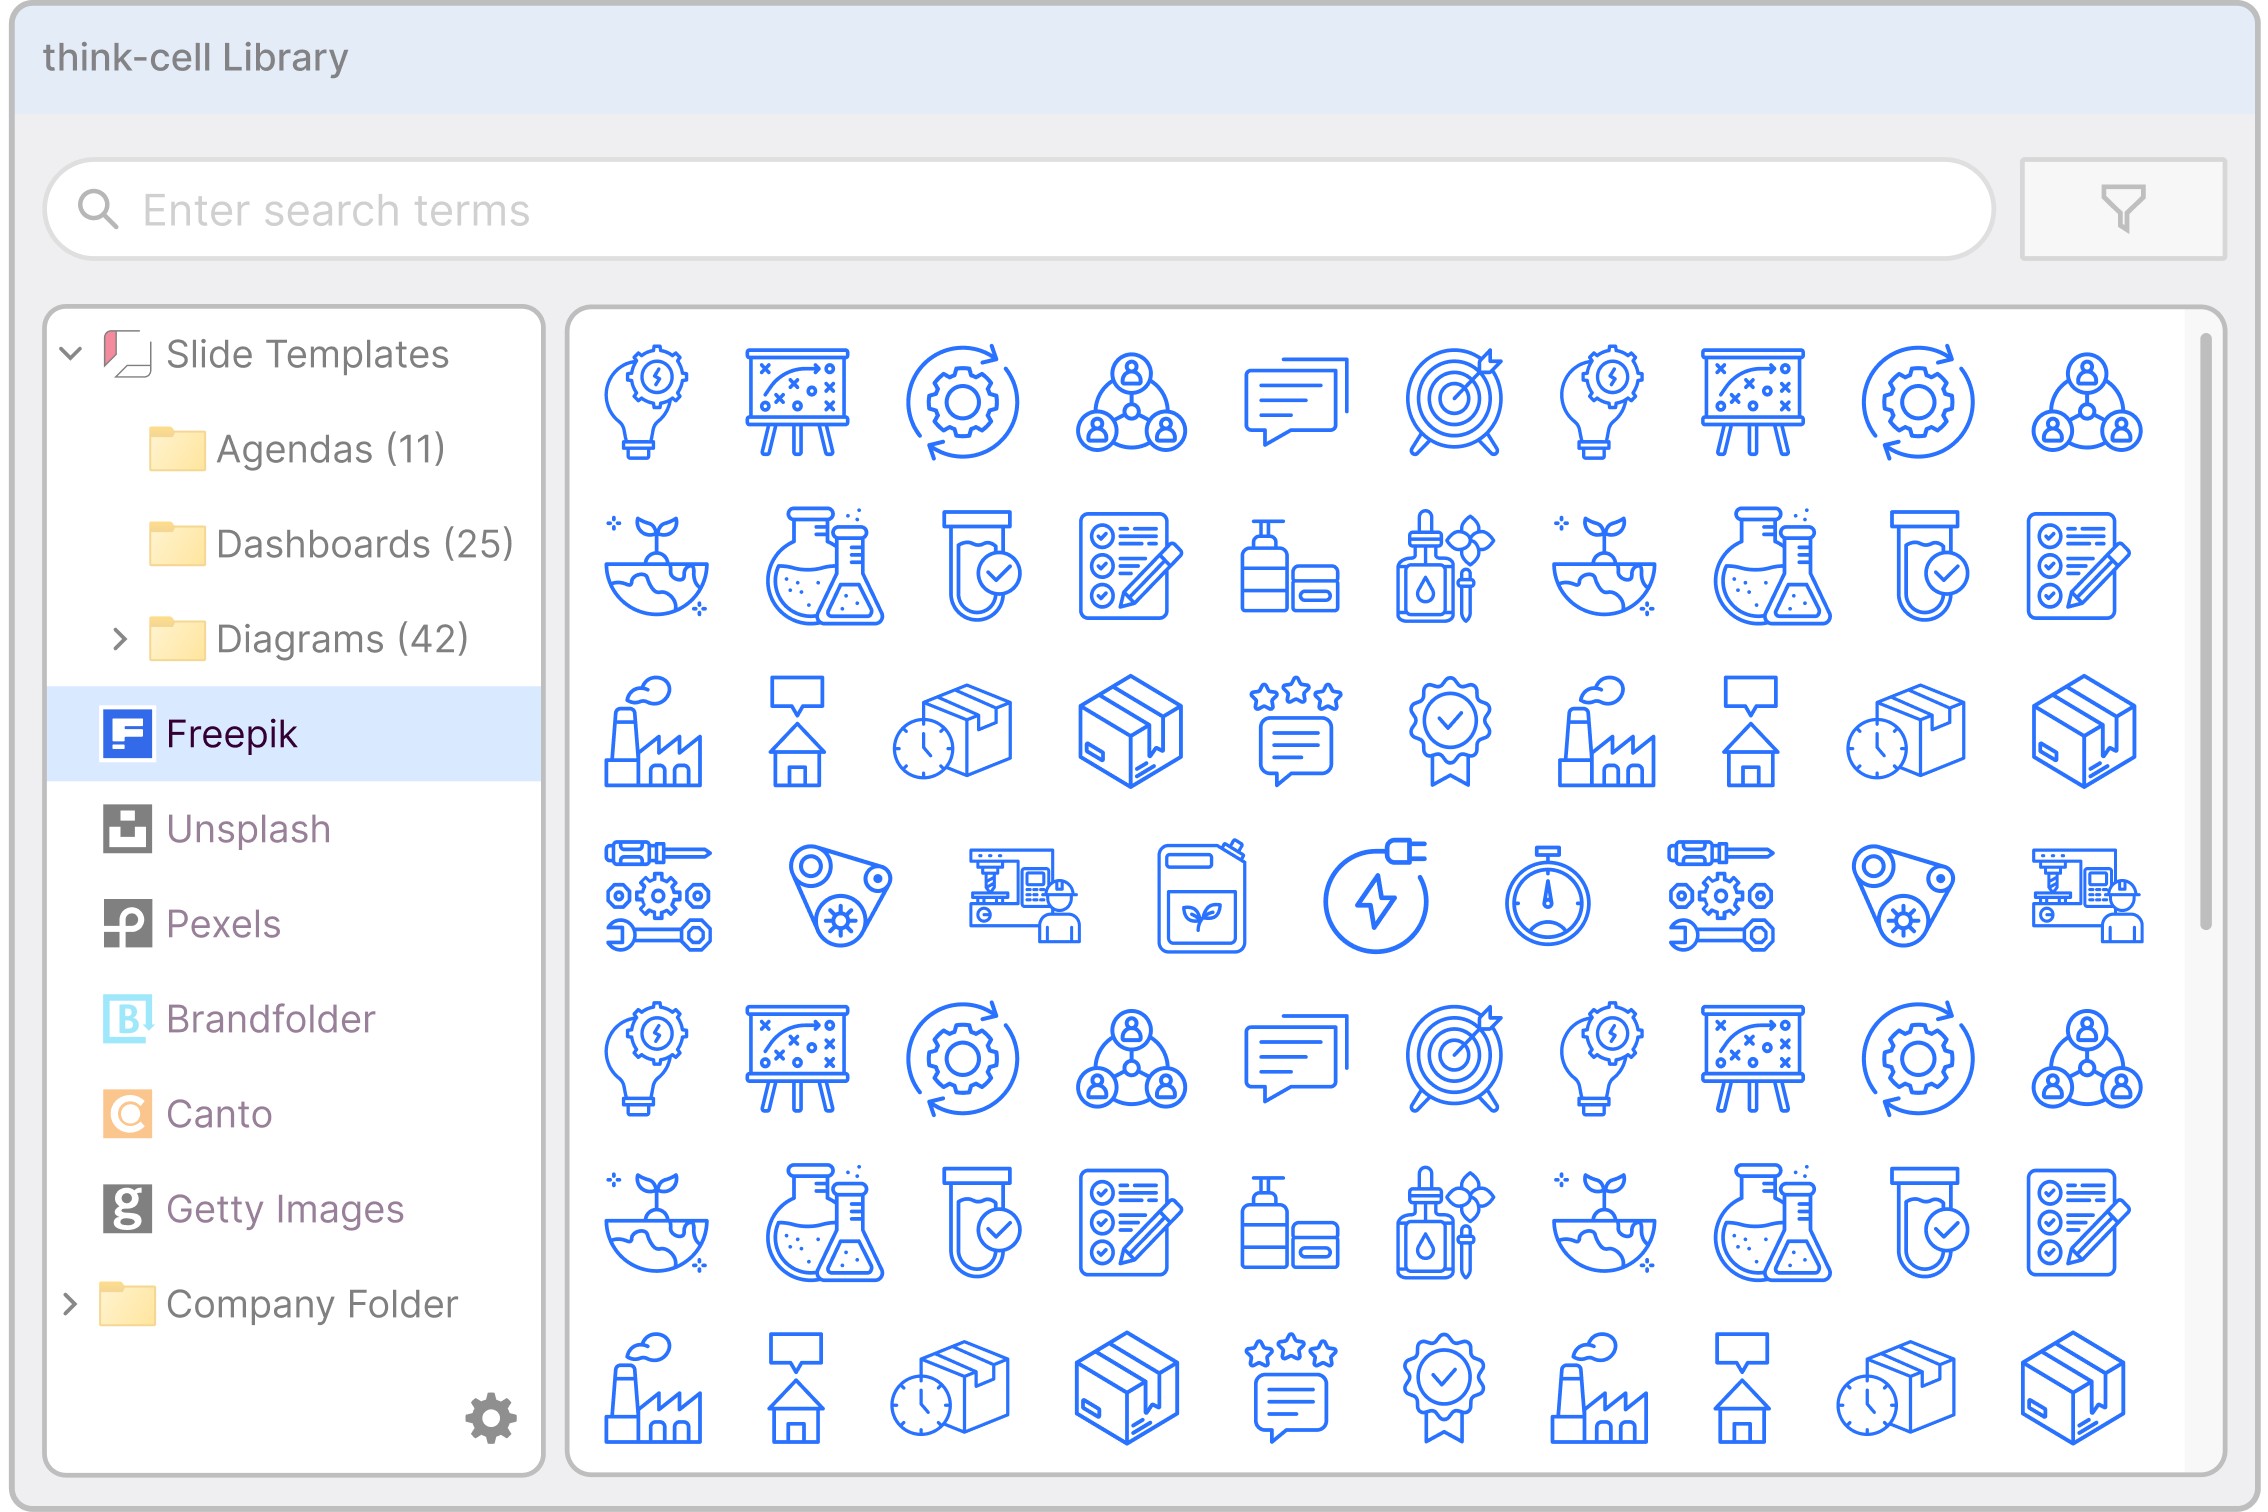This screenshot has width=2268, height=1512.
Task: Select Getty Images source
Action: [284, 1209]
